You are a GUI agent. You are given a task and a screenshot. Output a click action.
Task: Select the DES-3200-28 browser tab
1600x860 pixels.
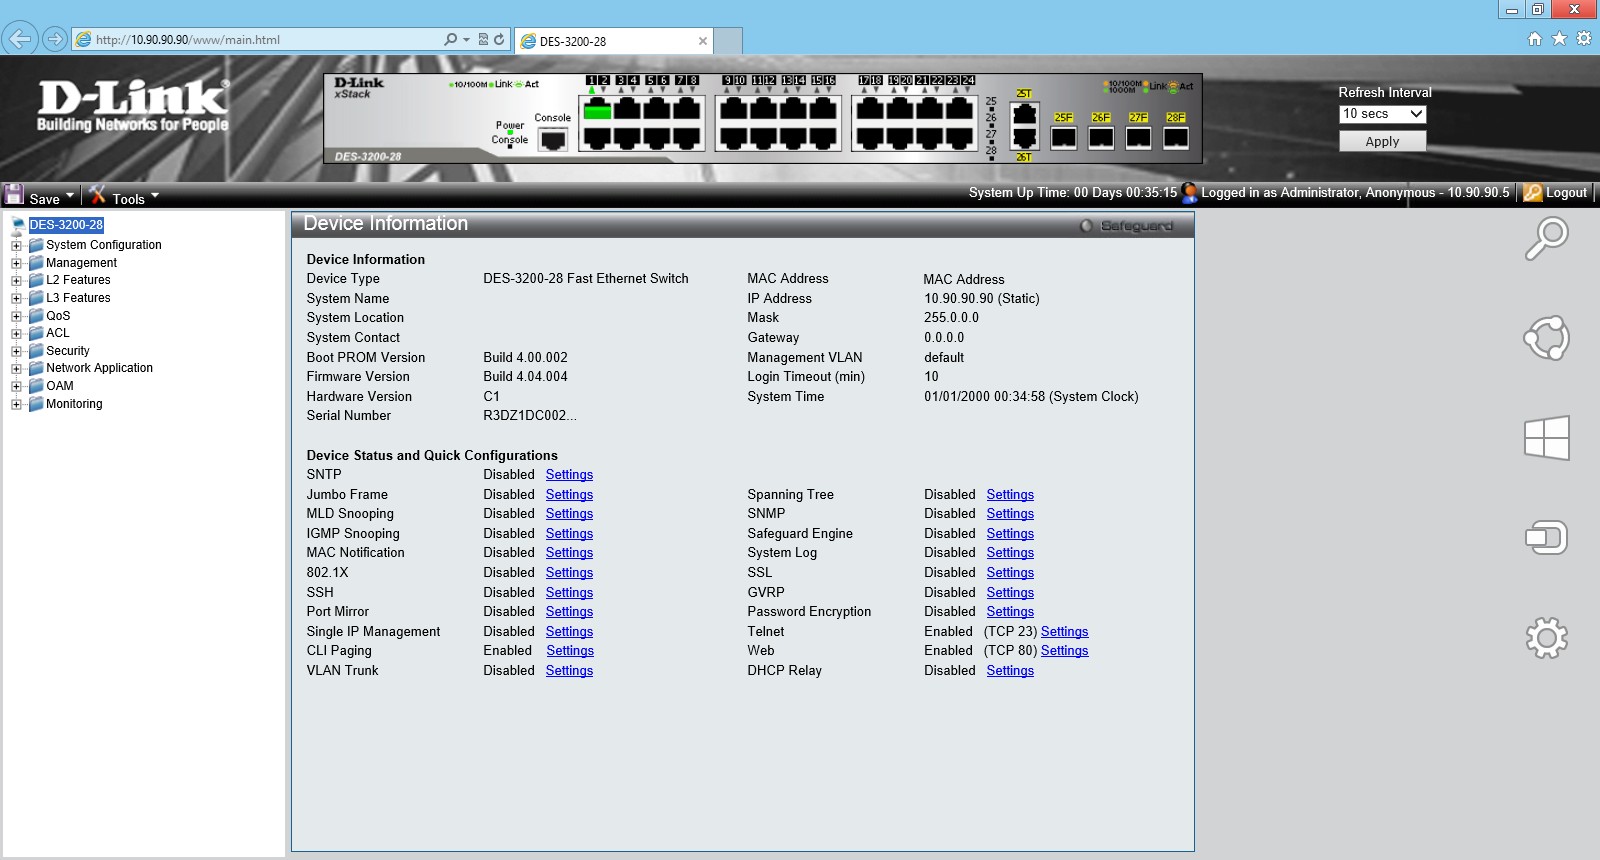(613, 41)
